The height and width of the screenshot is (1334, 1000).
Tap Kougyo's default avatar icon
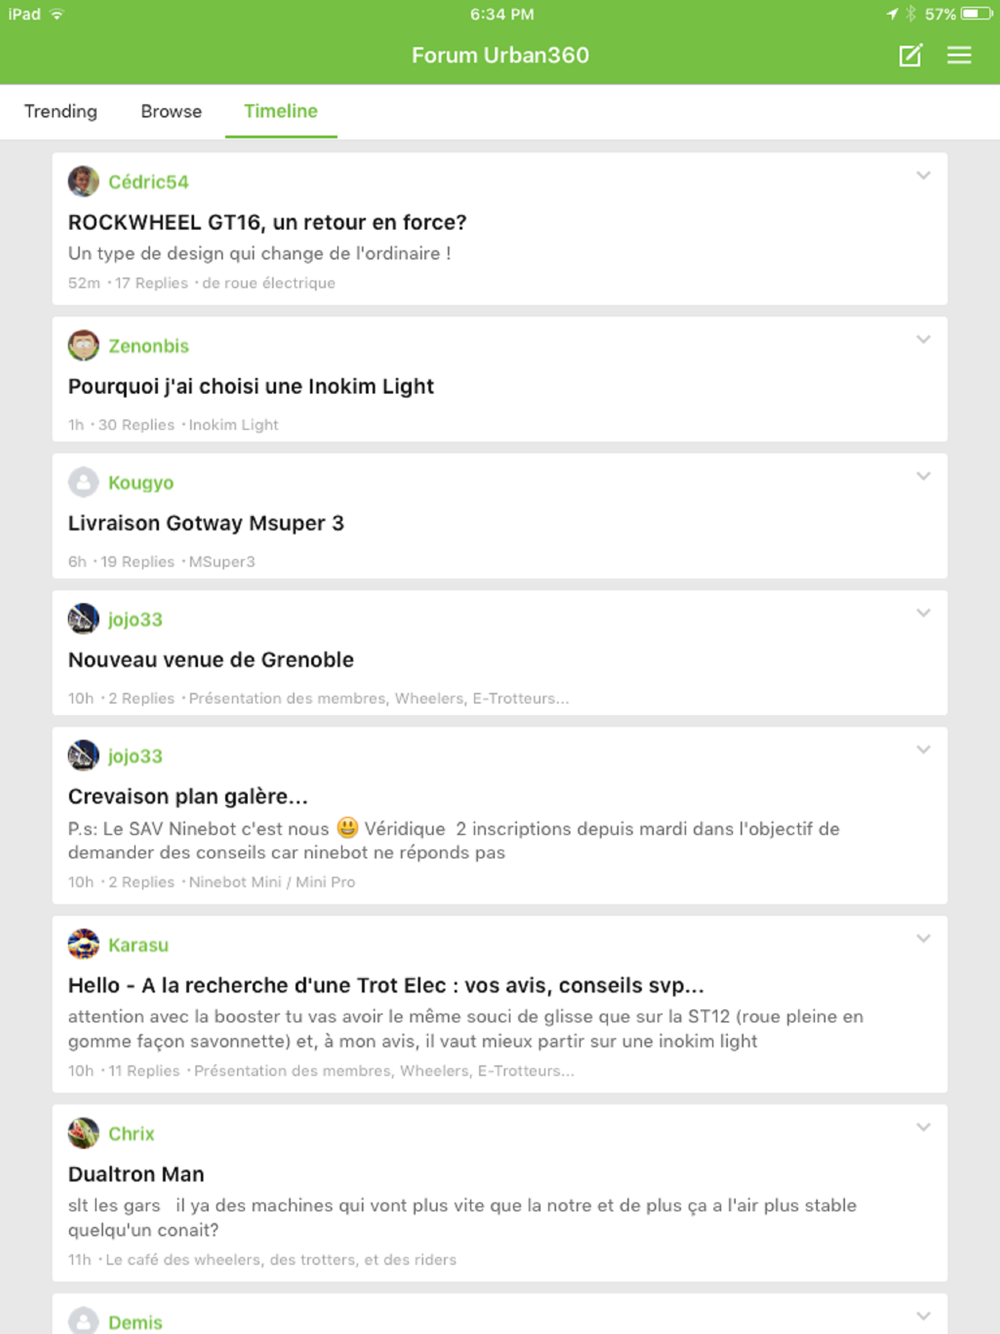[83, 483]
